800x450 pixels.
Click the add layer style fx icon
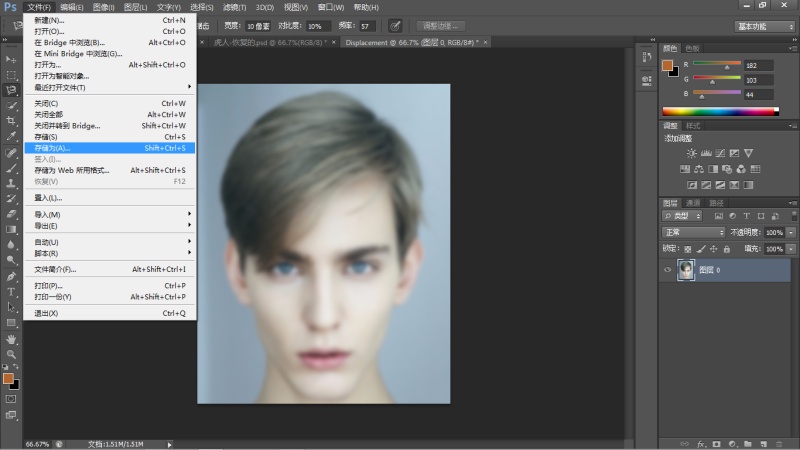[701, 444]
